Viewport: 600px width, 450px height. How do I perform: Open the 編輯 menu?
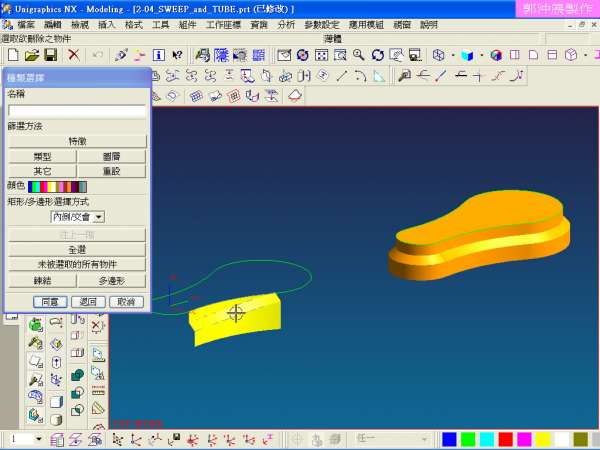[52, 25]
